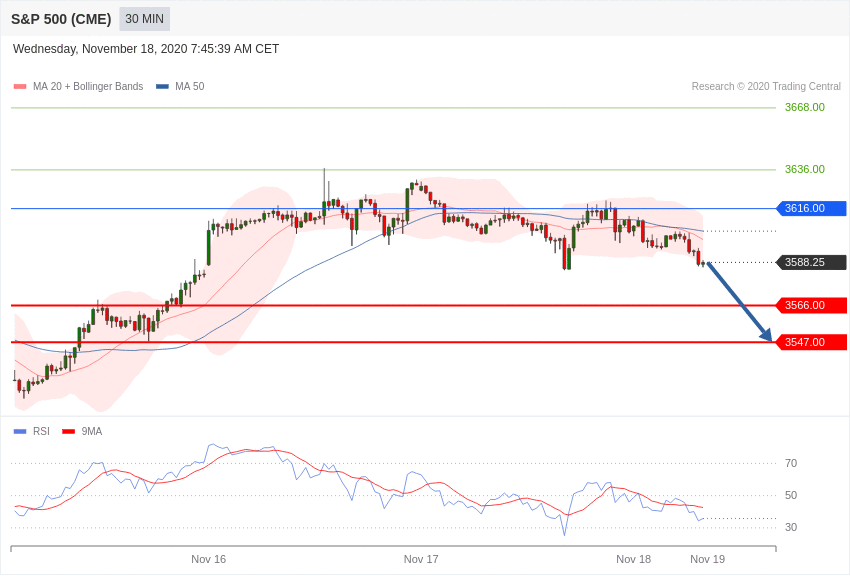The height and width of the screenshot is (576, 850).
Task: Click the Nov 16 date axis label
Action: point(208,559)
